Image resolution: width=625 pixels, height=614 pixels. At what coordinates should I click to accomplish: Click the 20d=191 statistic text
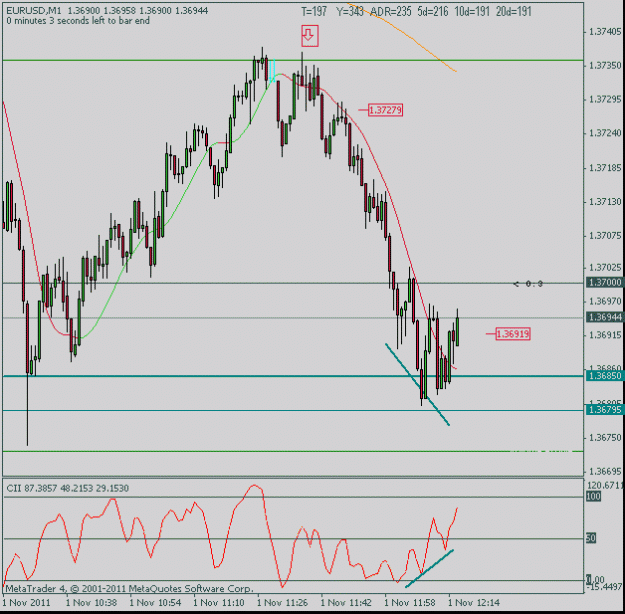[x=514, y=11]
